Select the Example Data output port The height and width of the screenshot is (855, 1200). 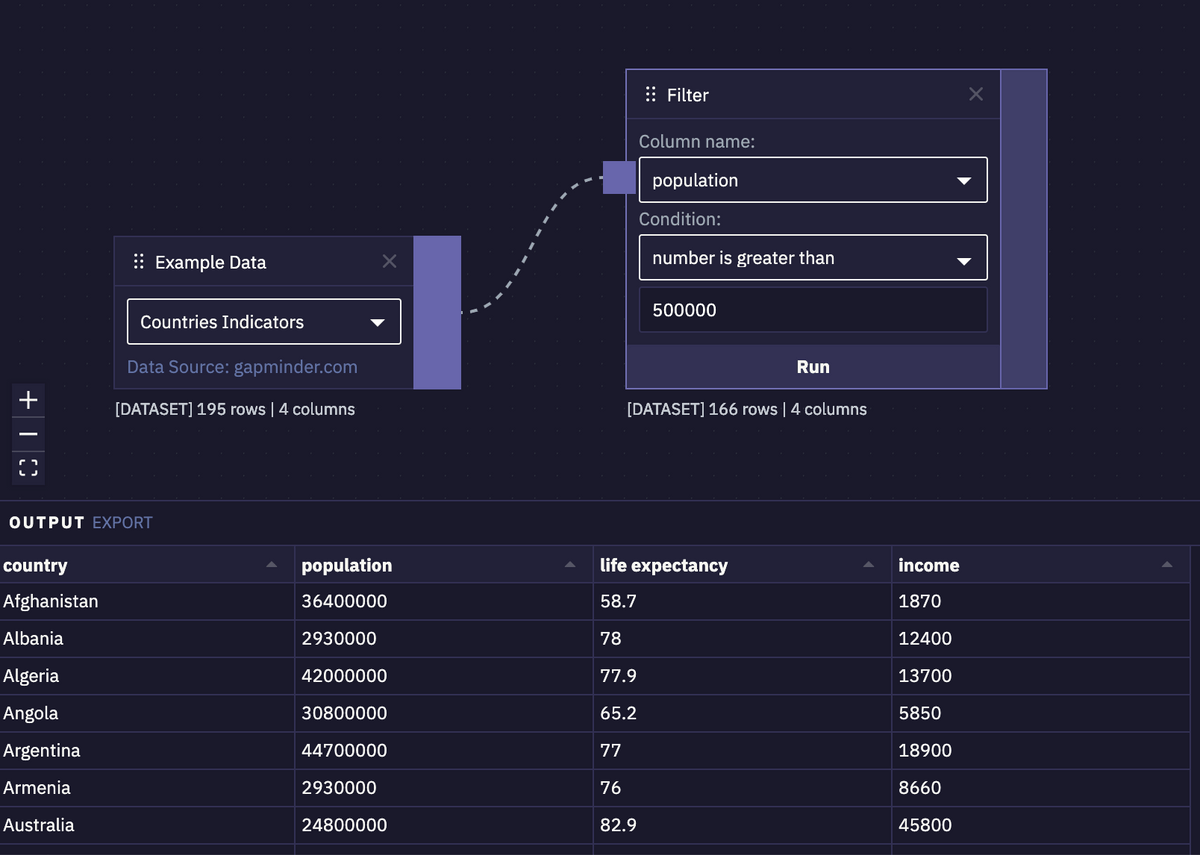[437, 312]
